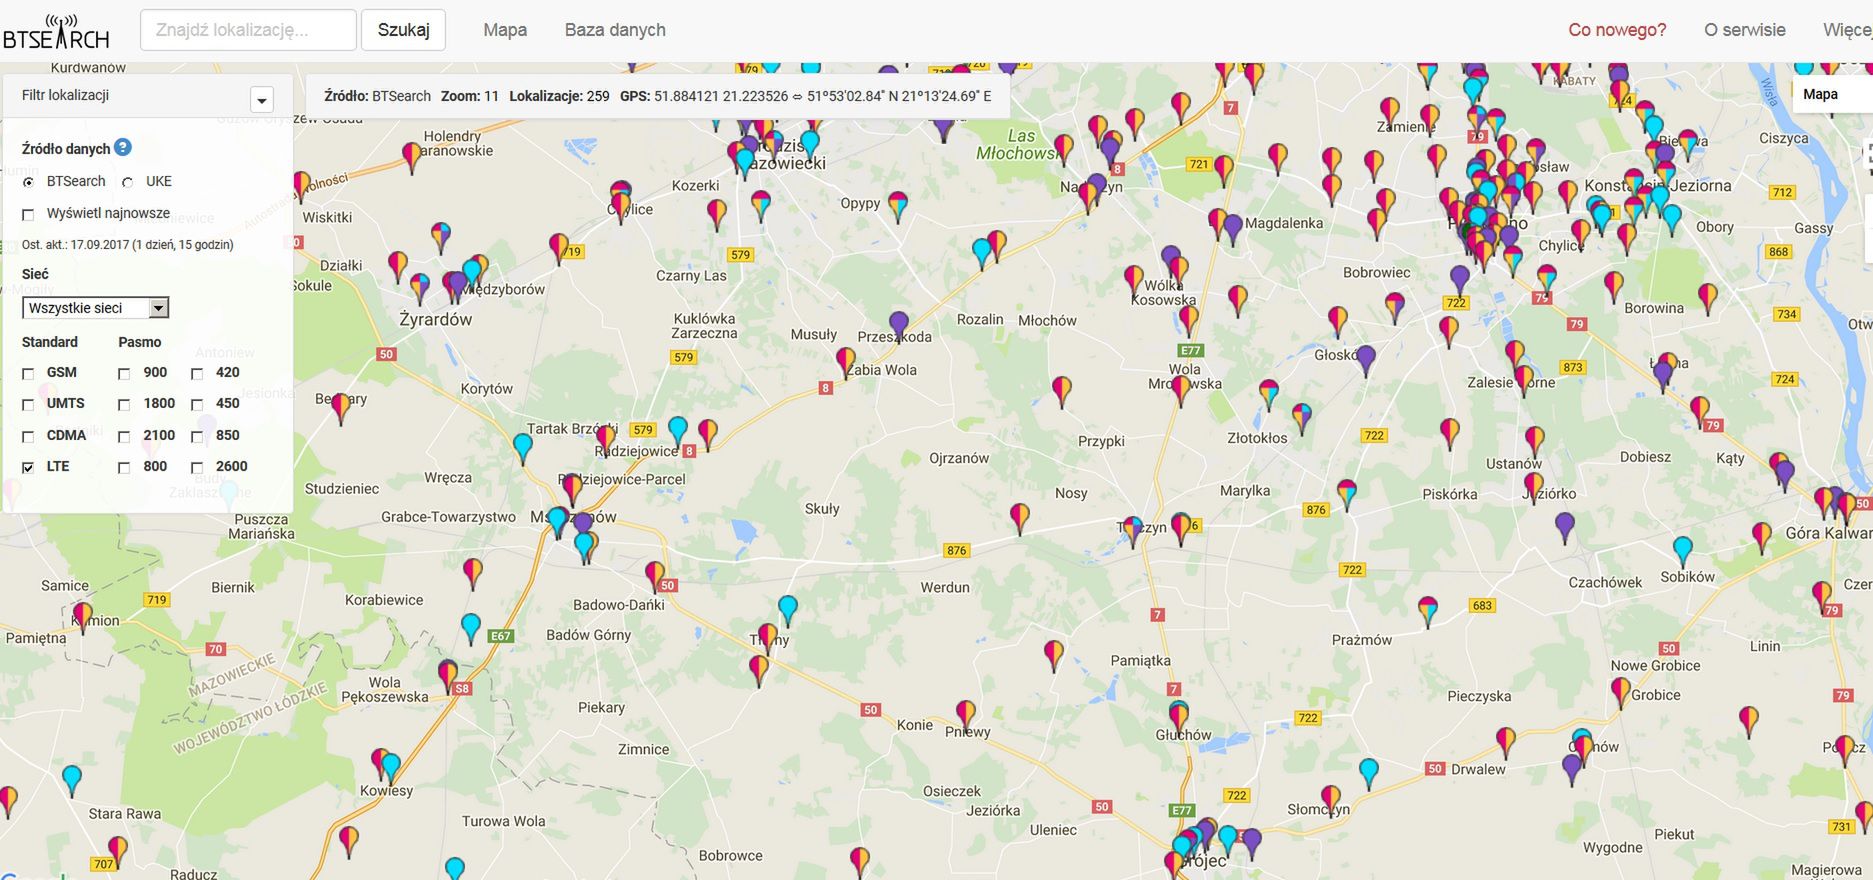Open the Wszystkie sieci network dropdown
Viewport: 1873px width, 880px height.
tap(96, 308)
